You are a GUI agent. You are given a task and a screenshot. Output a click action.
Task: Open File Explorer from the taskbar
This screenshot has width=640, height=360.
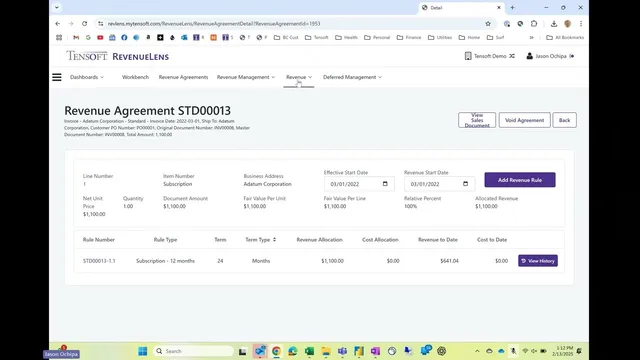[326, 351]
